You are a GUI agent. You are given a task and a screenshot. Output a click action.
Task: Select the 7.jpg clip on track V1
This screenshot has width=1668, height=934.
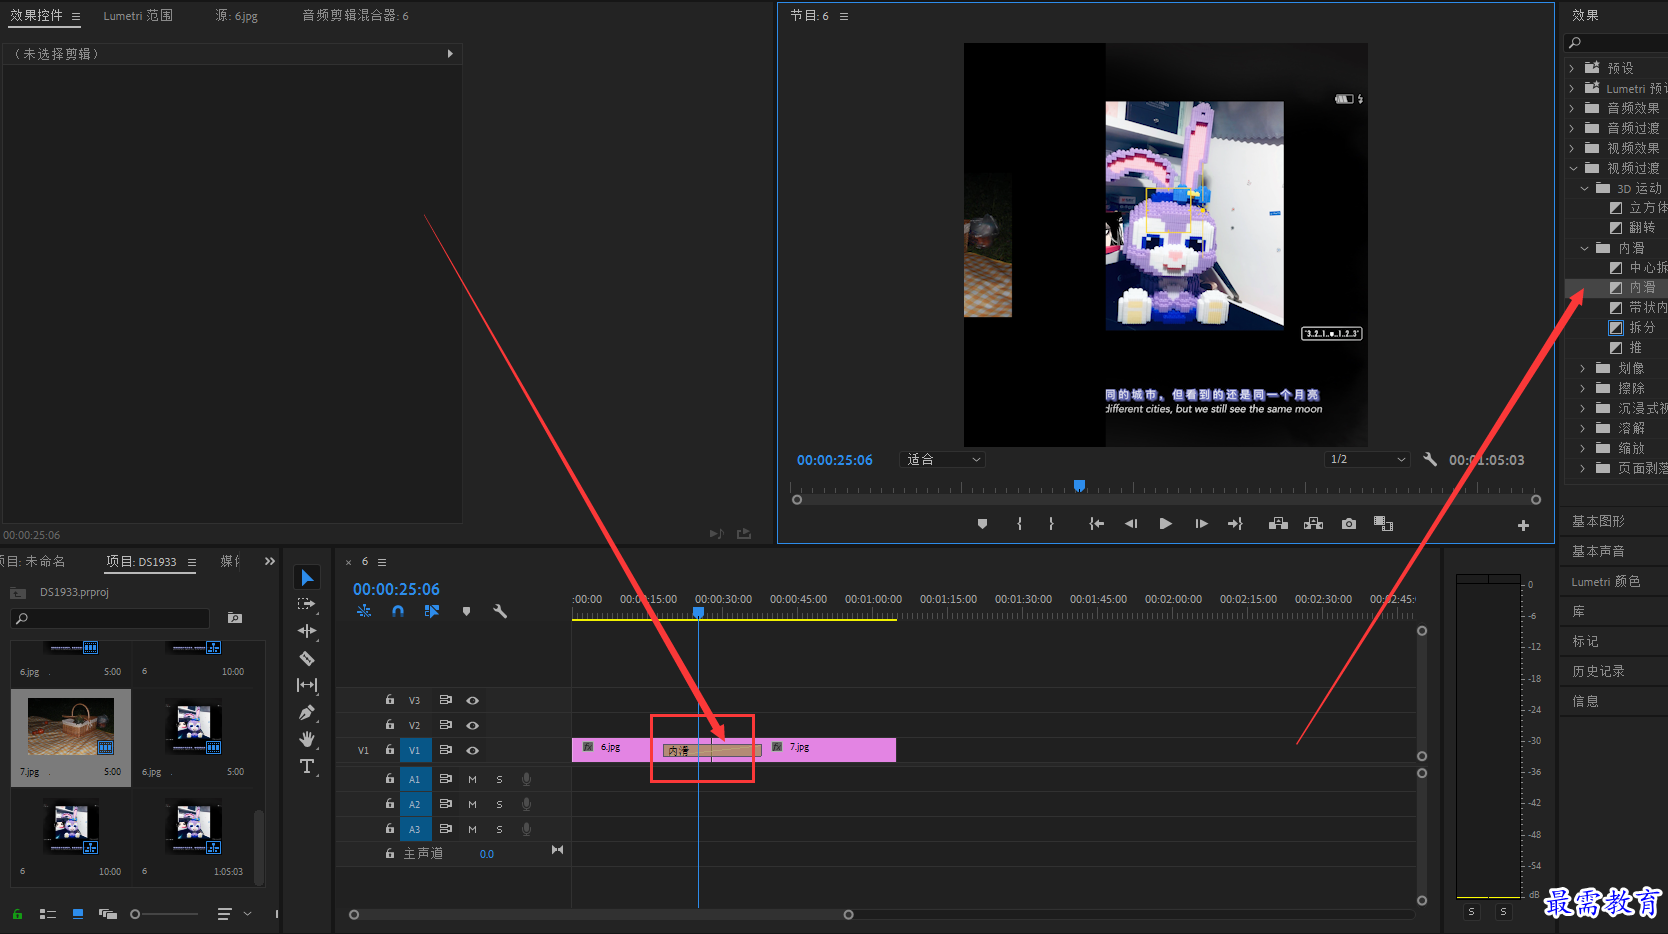pyautogui.click(x=830, y=749)
